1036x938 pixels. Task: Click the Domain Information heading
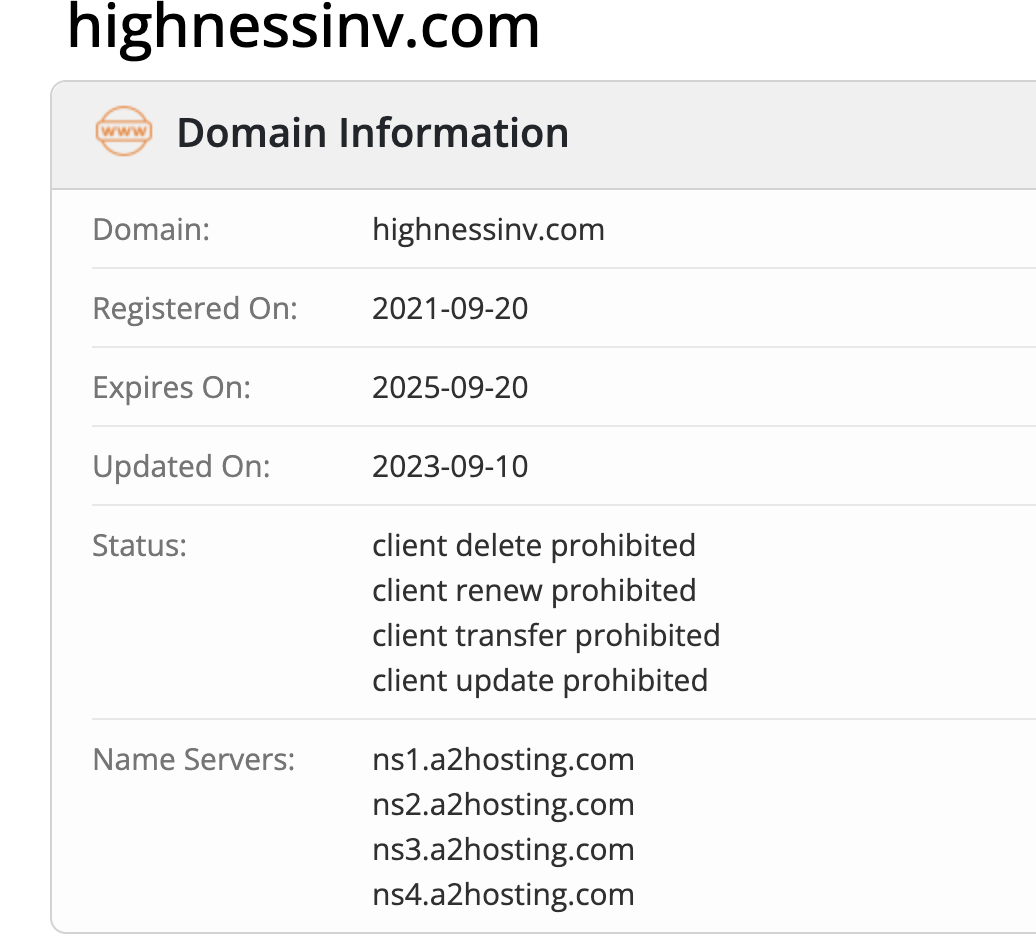click(373, 133)
